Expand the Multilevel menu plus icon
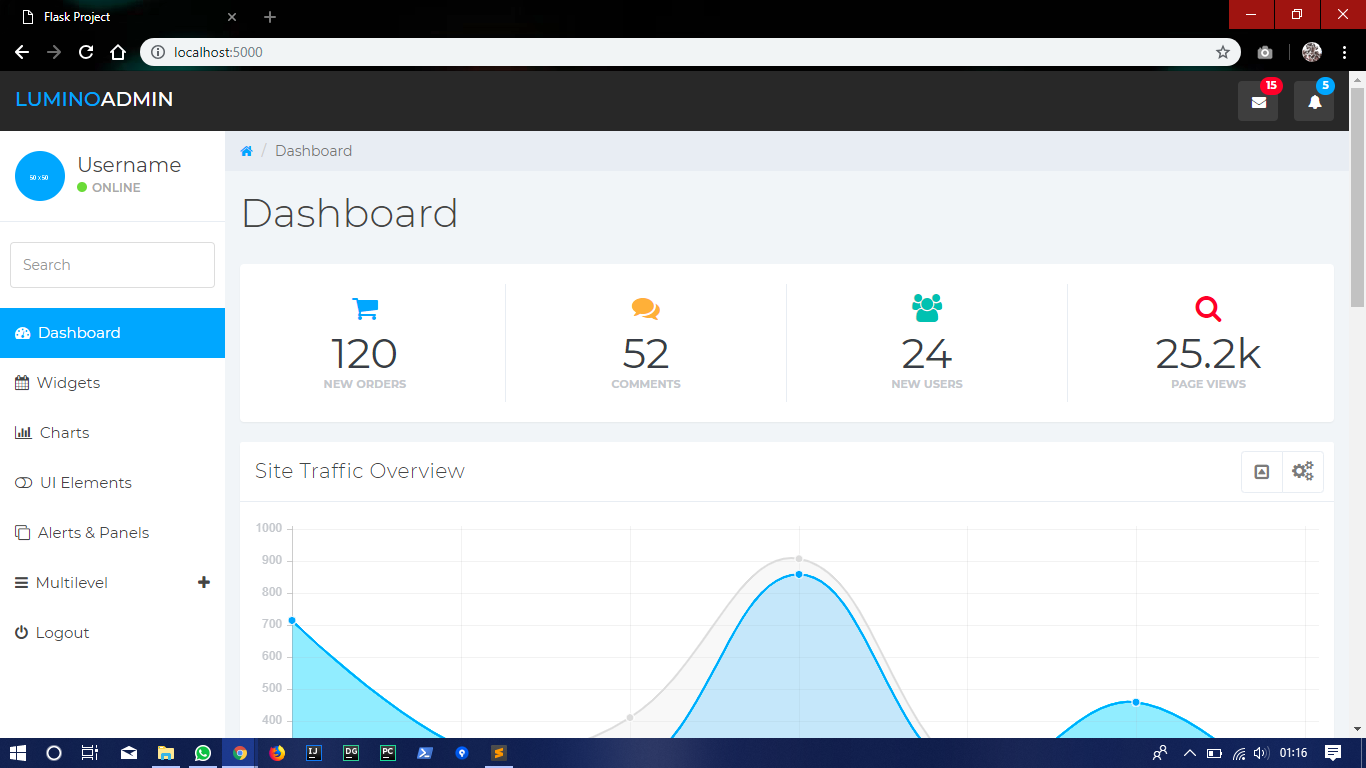 click(x=204, y=582)
